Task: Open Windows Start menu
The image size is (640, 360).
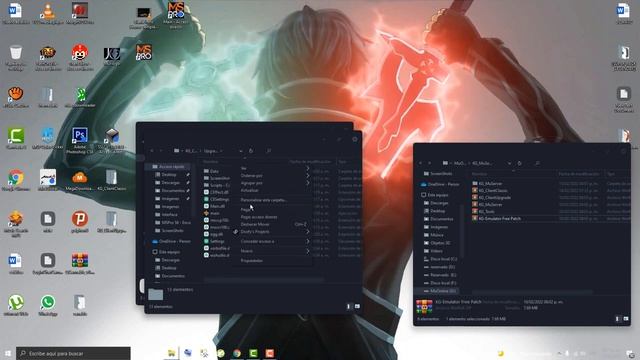Action: pyautogui.click(x=7, y=353)
